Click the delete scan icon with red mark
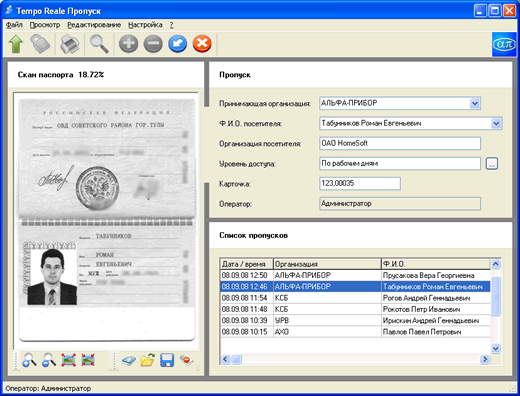 [186, 360]
